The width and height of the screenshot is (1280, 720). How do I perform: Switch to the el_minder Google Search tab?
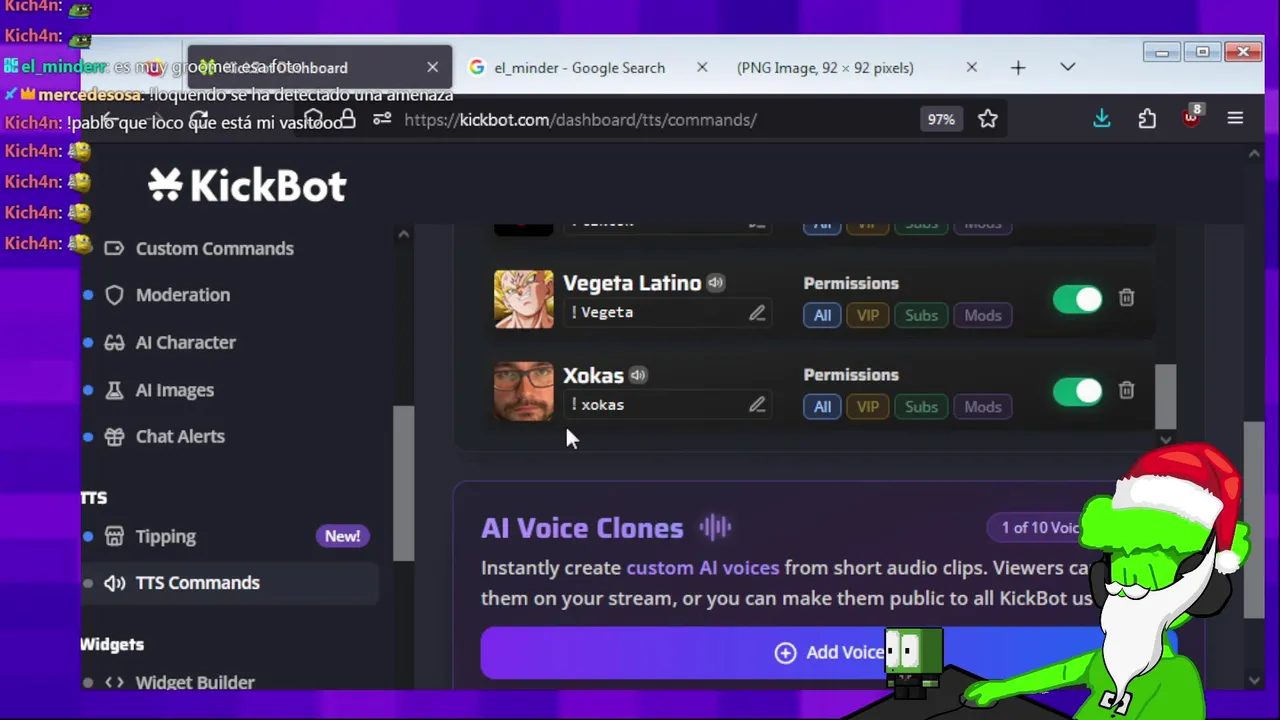pos(579,68)
